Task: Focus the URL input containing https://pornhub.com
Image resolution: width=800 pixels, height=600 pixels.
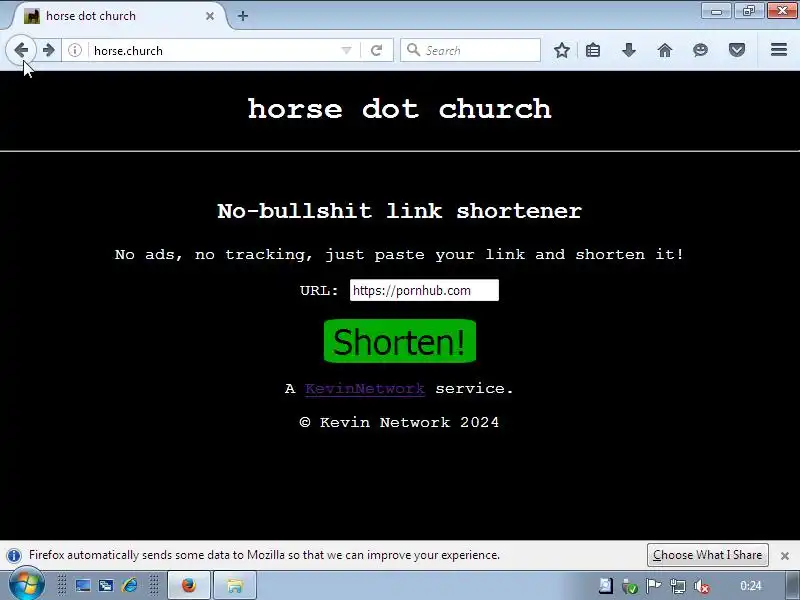Action: (x=424, y=290)
